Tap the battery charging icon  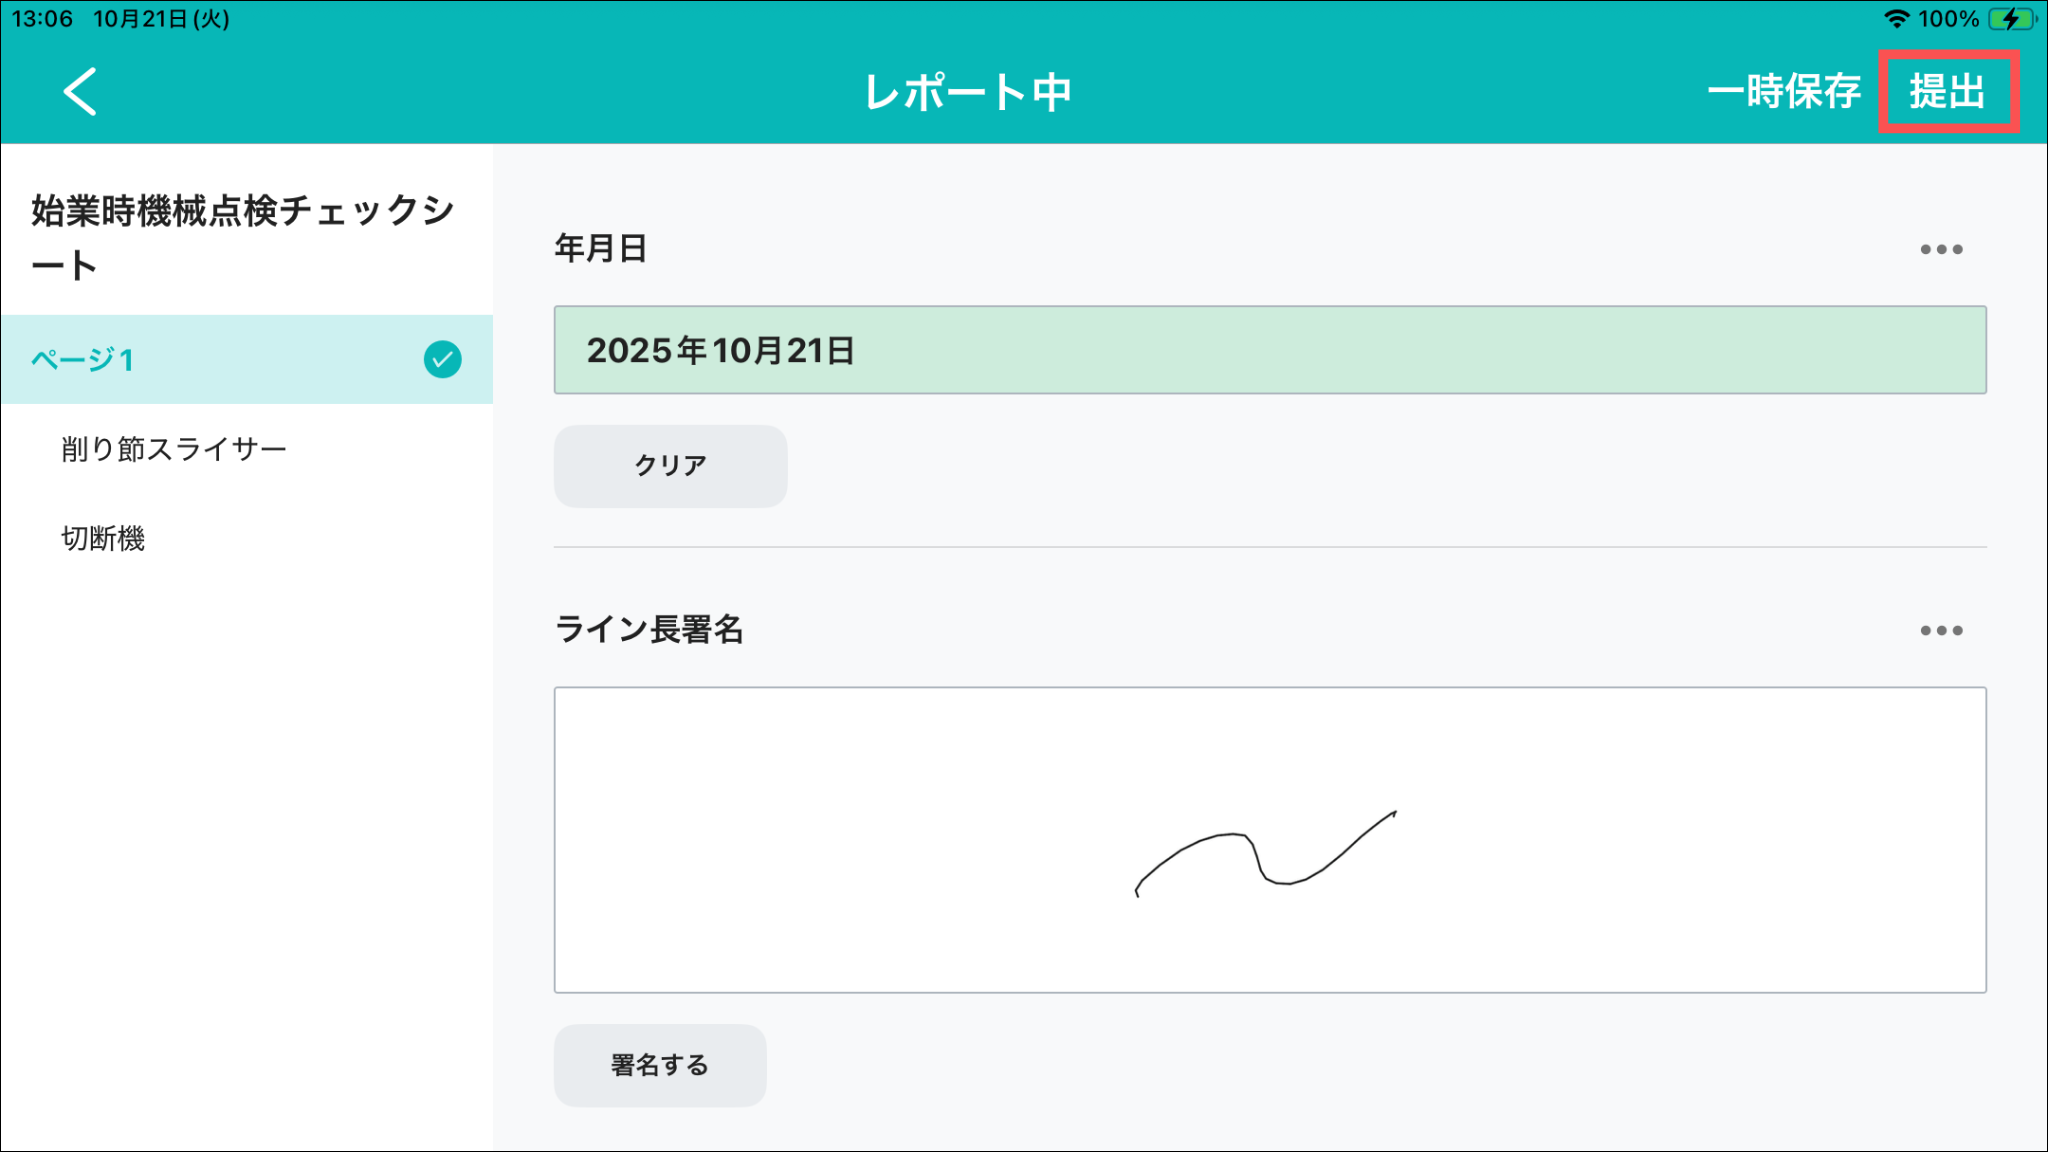pyautogui.click(x=2011, y=19)
